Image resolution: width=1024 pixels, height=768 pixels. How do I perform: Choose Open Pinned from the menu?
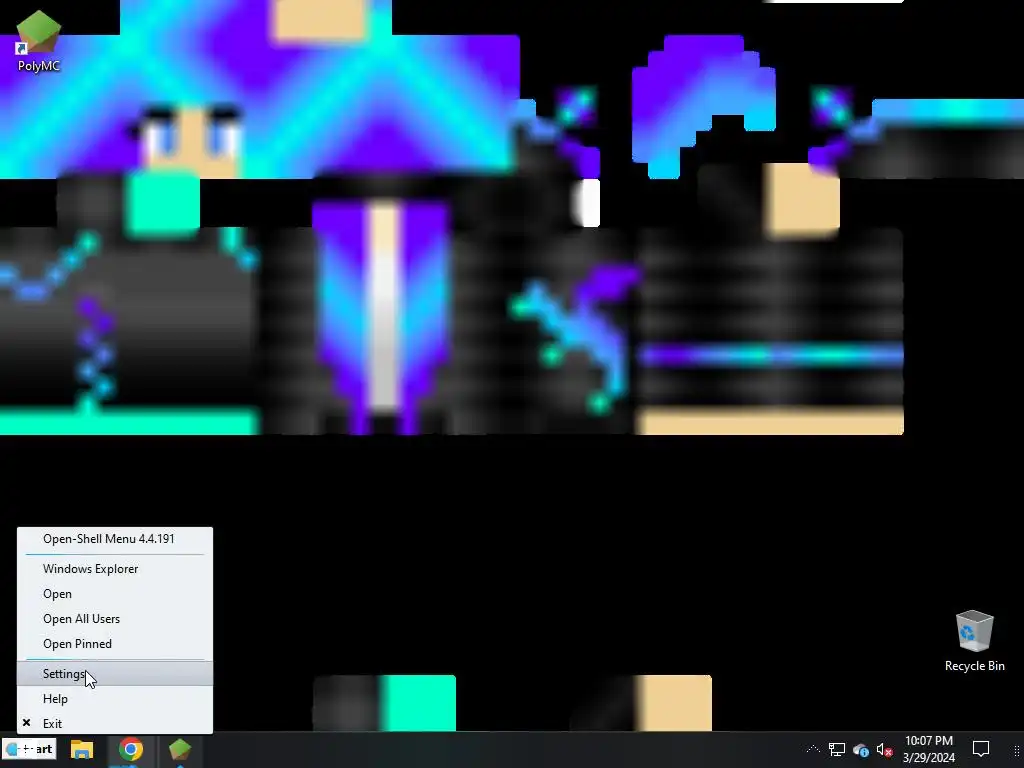click(x=115, y=644)
